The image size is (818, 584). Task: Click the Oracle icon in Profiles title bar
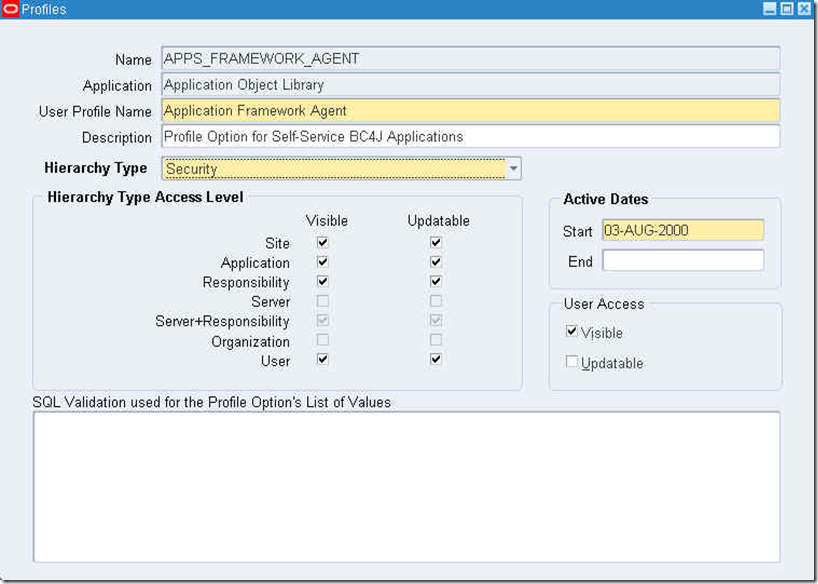coord(10,9)
